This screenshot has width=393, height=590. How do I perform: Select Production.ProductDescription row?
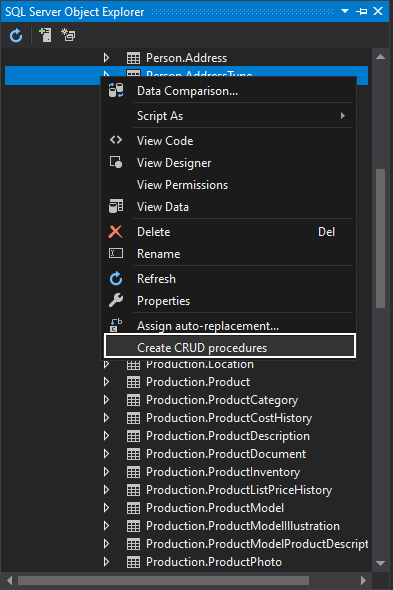tap(186, 436)
